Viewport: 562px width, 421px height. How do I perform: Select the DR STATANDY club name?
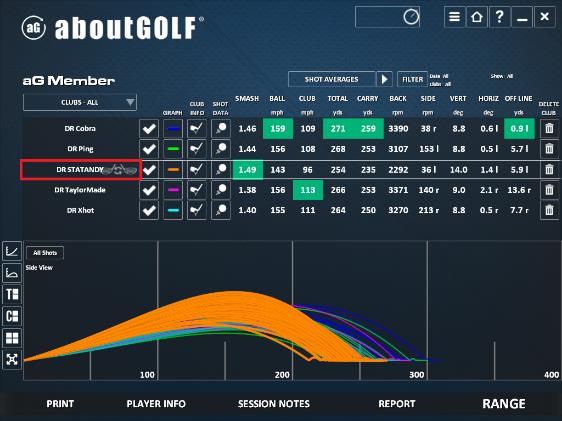[x=80, y=169]
